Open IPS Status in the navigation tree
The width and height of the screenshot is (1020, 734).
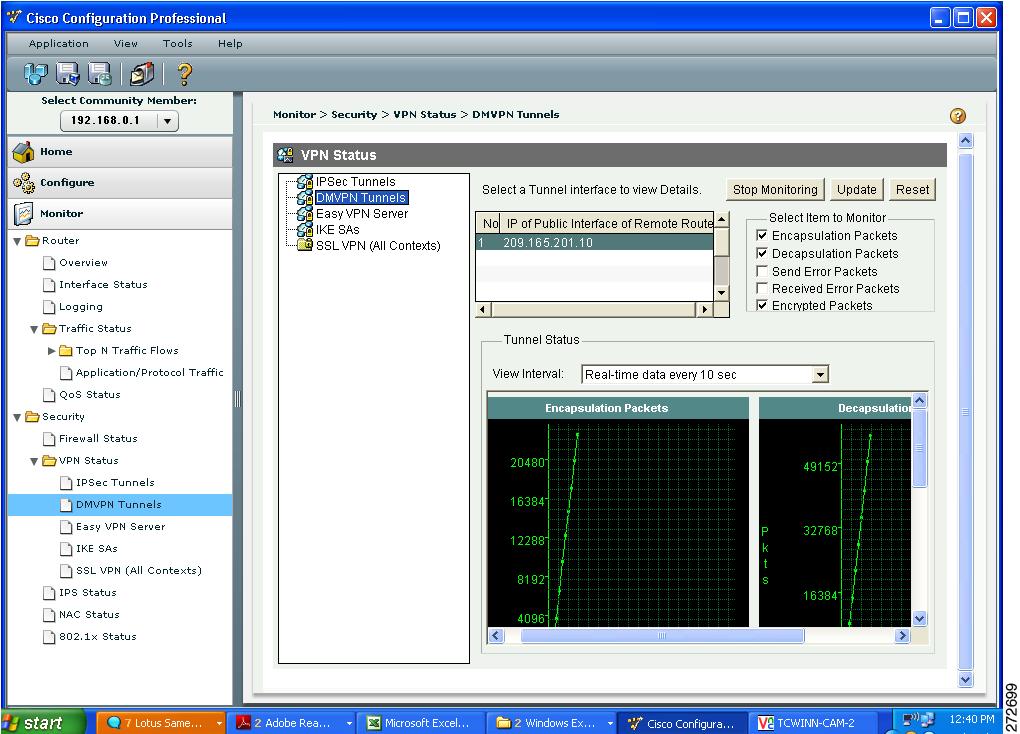tap(88, 593)
